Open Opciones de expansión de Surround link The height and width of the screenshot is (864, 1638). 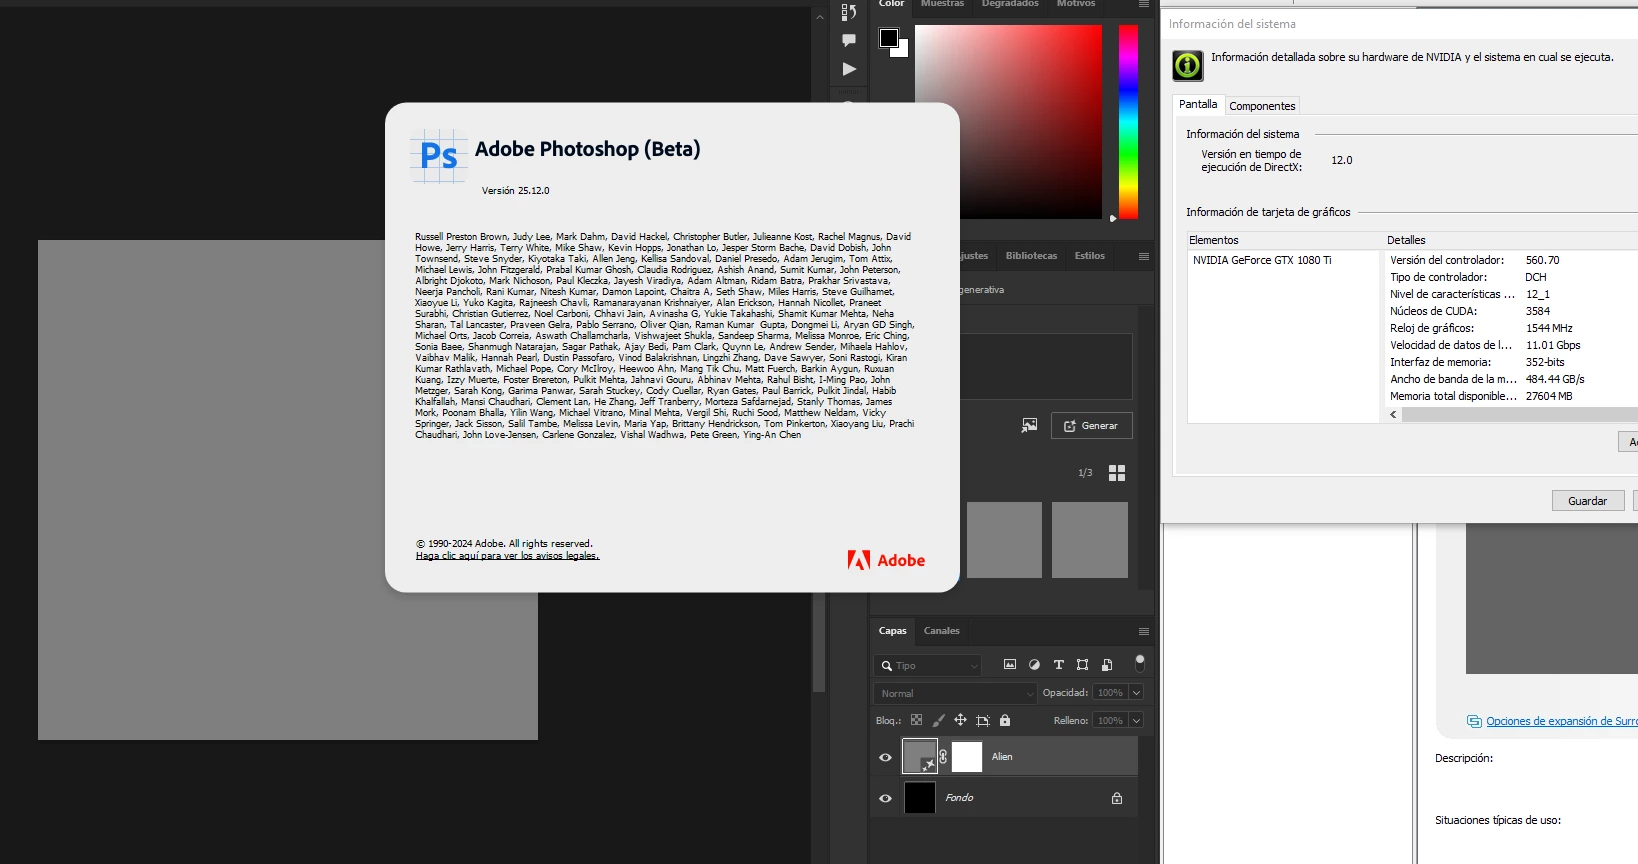coord(1561,721)
